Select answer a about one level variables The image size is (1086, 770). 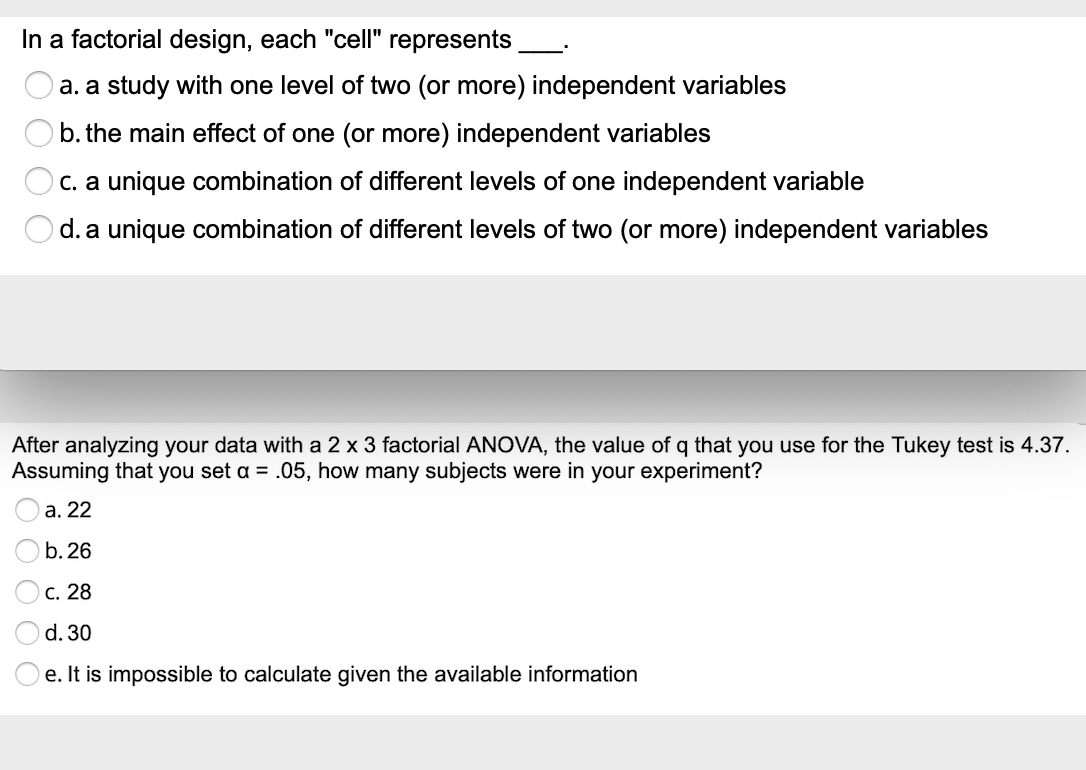tap(38, 86)
